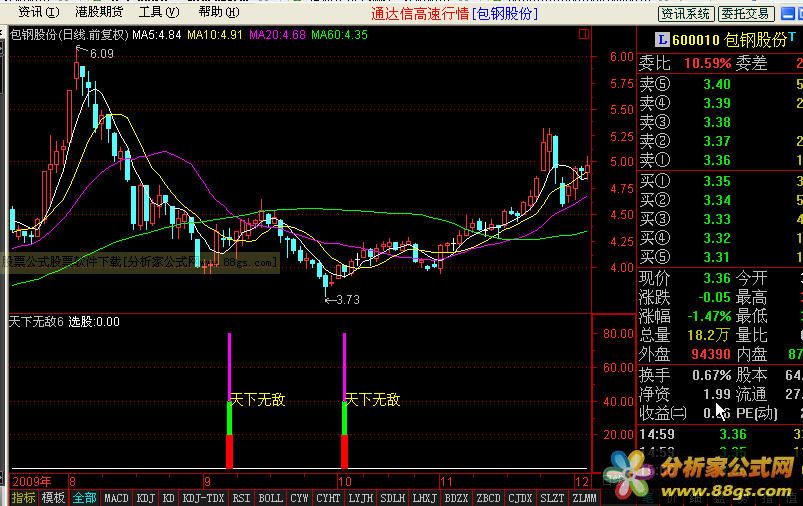Select the 指标 tab
Image resolution: width=803 pixels, height=506 pixels.
click(x=24, y=497)
